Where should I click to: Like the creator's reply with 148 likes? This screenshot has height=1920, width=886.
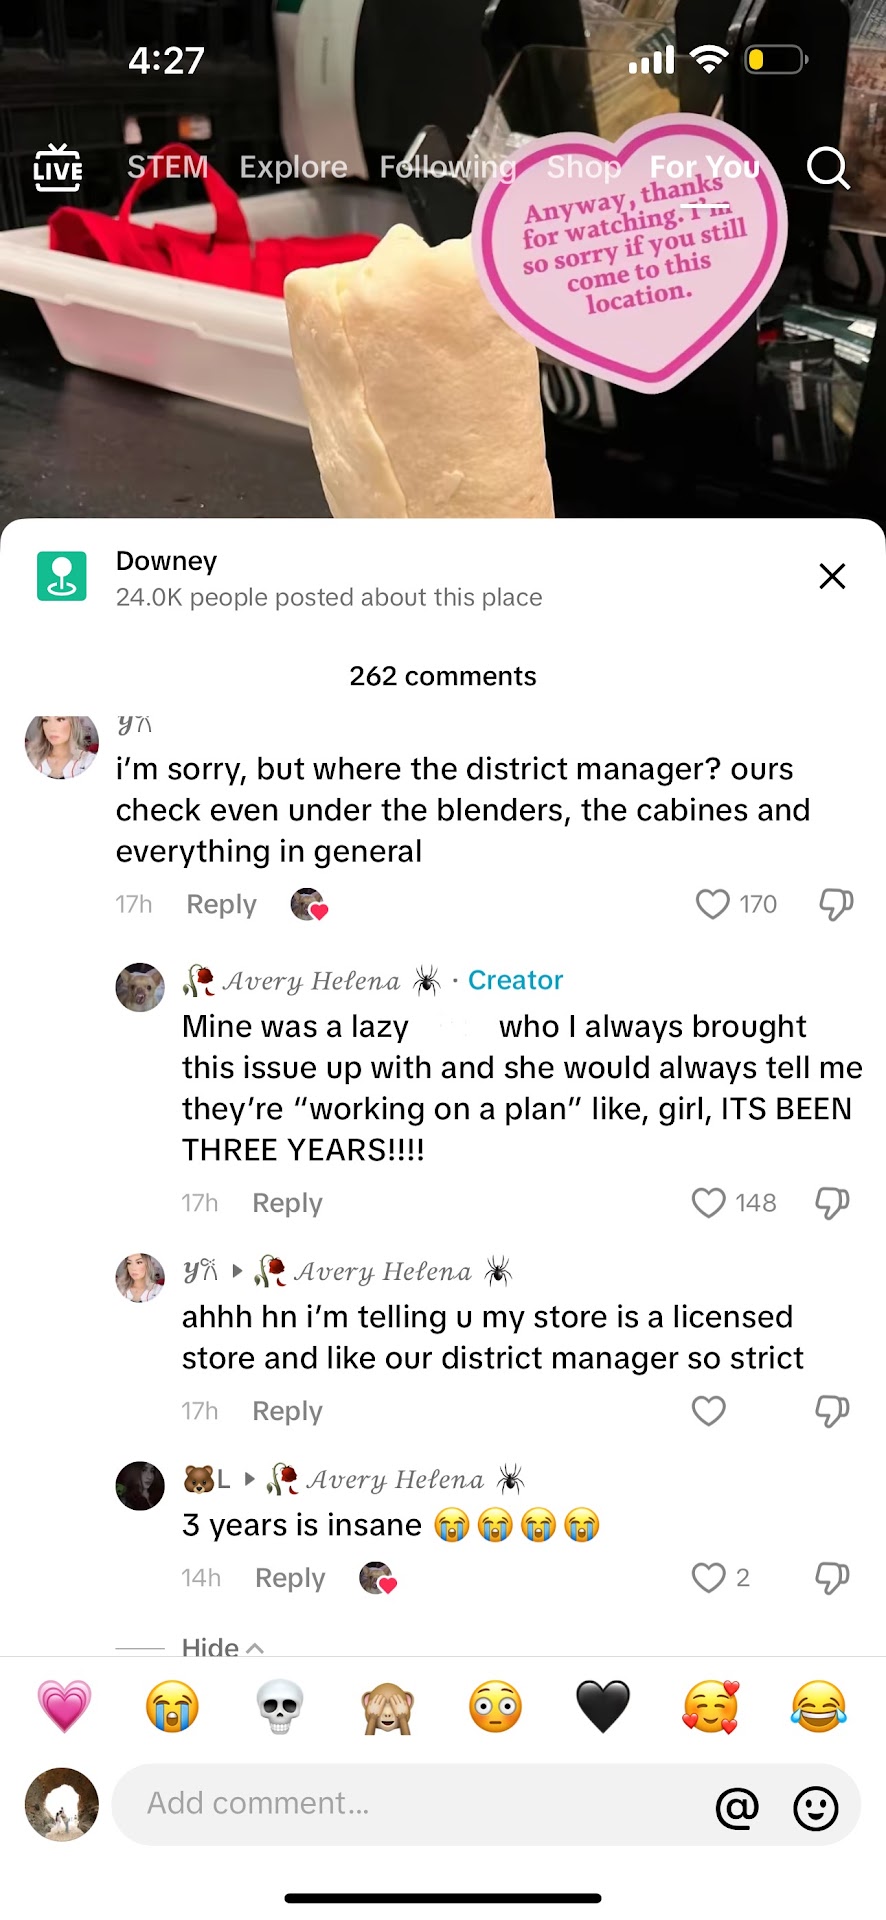click(708, 1202)
